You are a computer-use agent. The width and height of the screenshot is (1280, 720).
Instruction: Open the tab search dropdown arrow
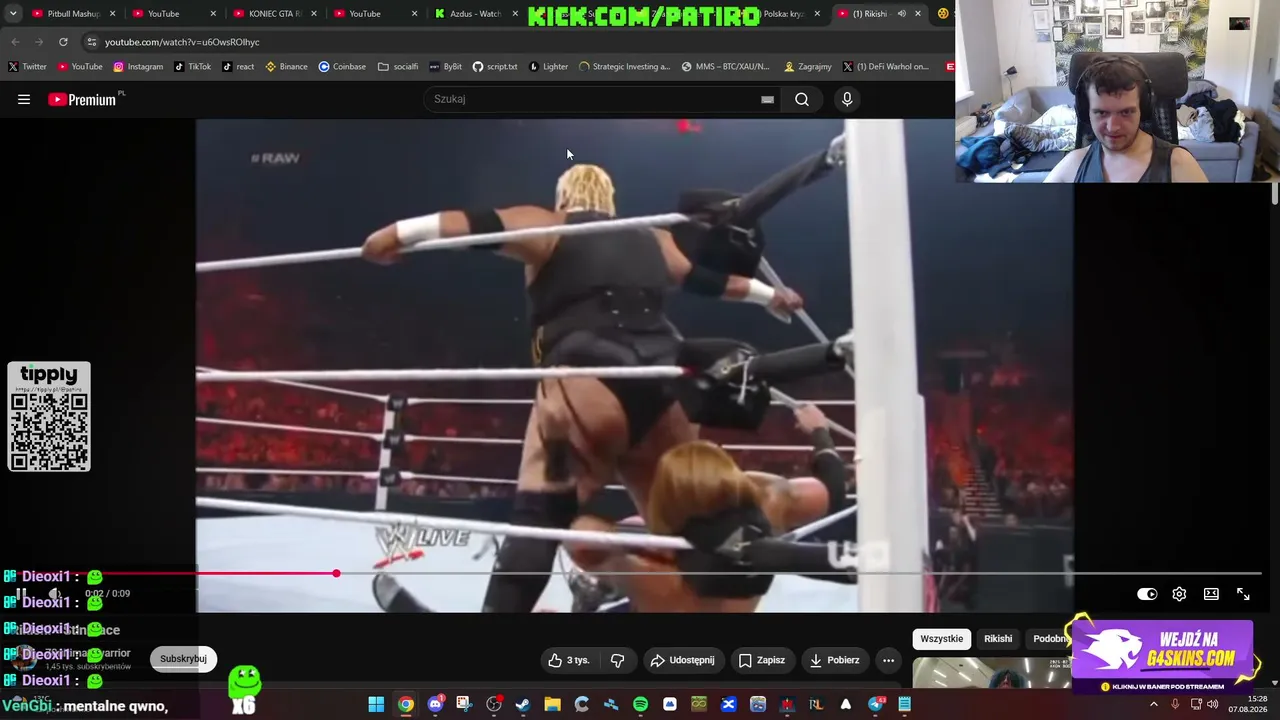coord(13,14)
